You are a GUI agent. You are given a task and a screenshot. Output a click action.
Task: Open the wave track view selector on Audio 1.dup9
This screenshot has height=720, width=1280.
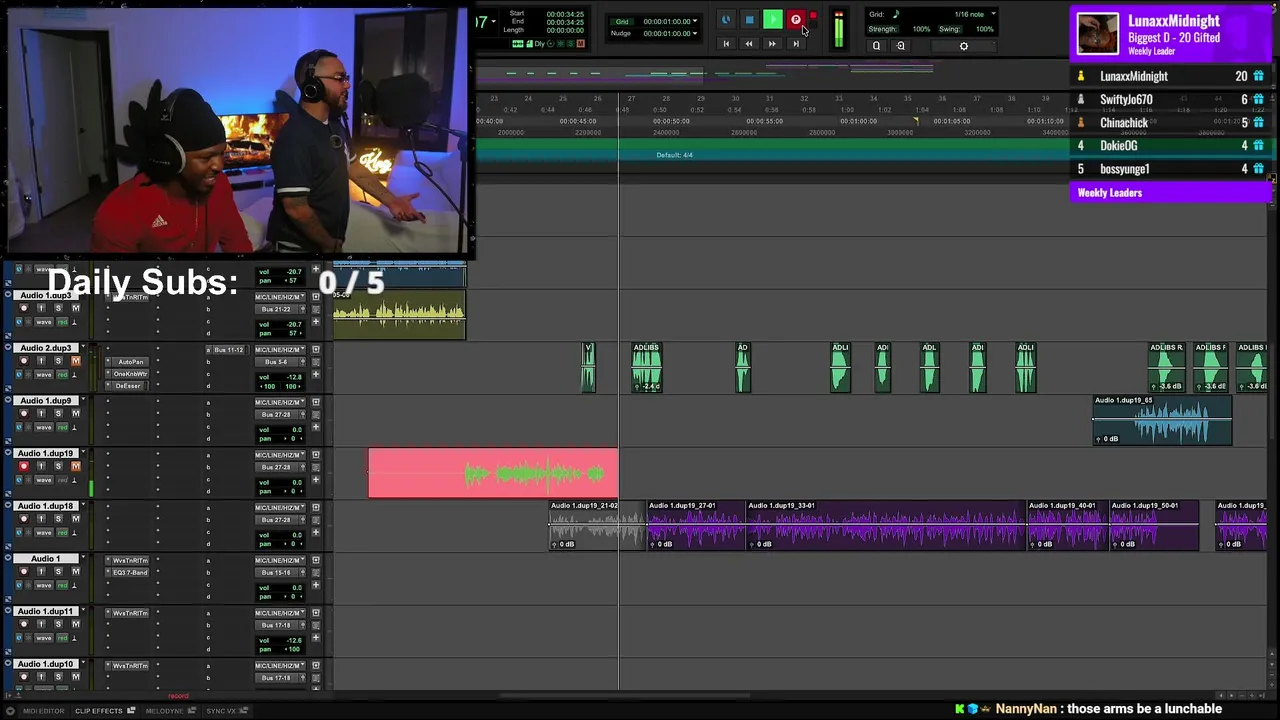coord(42,427)
